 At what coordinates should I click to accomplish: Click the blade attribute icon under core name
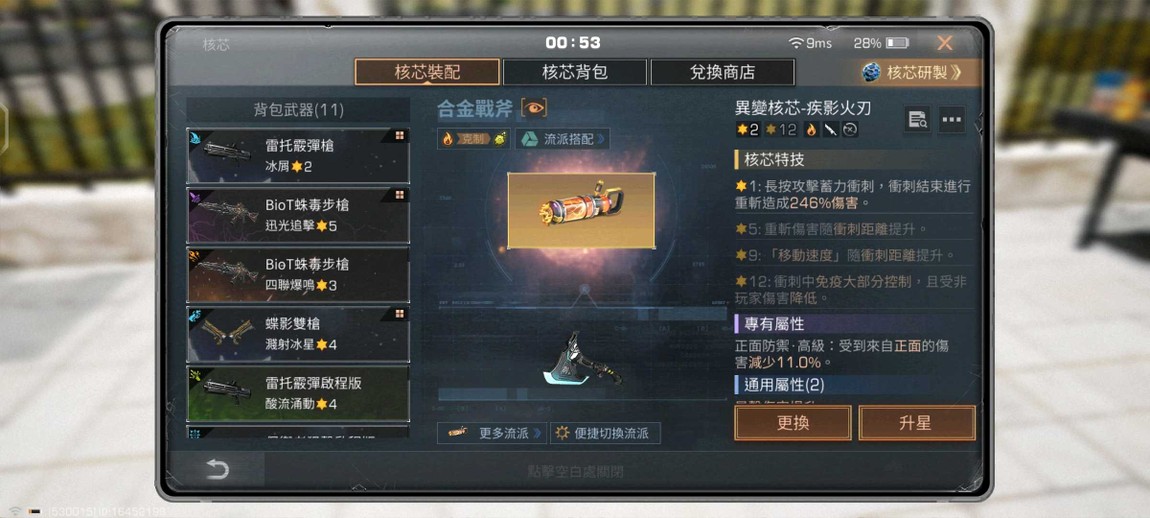point(830,130)
